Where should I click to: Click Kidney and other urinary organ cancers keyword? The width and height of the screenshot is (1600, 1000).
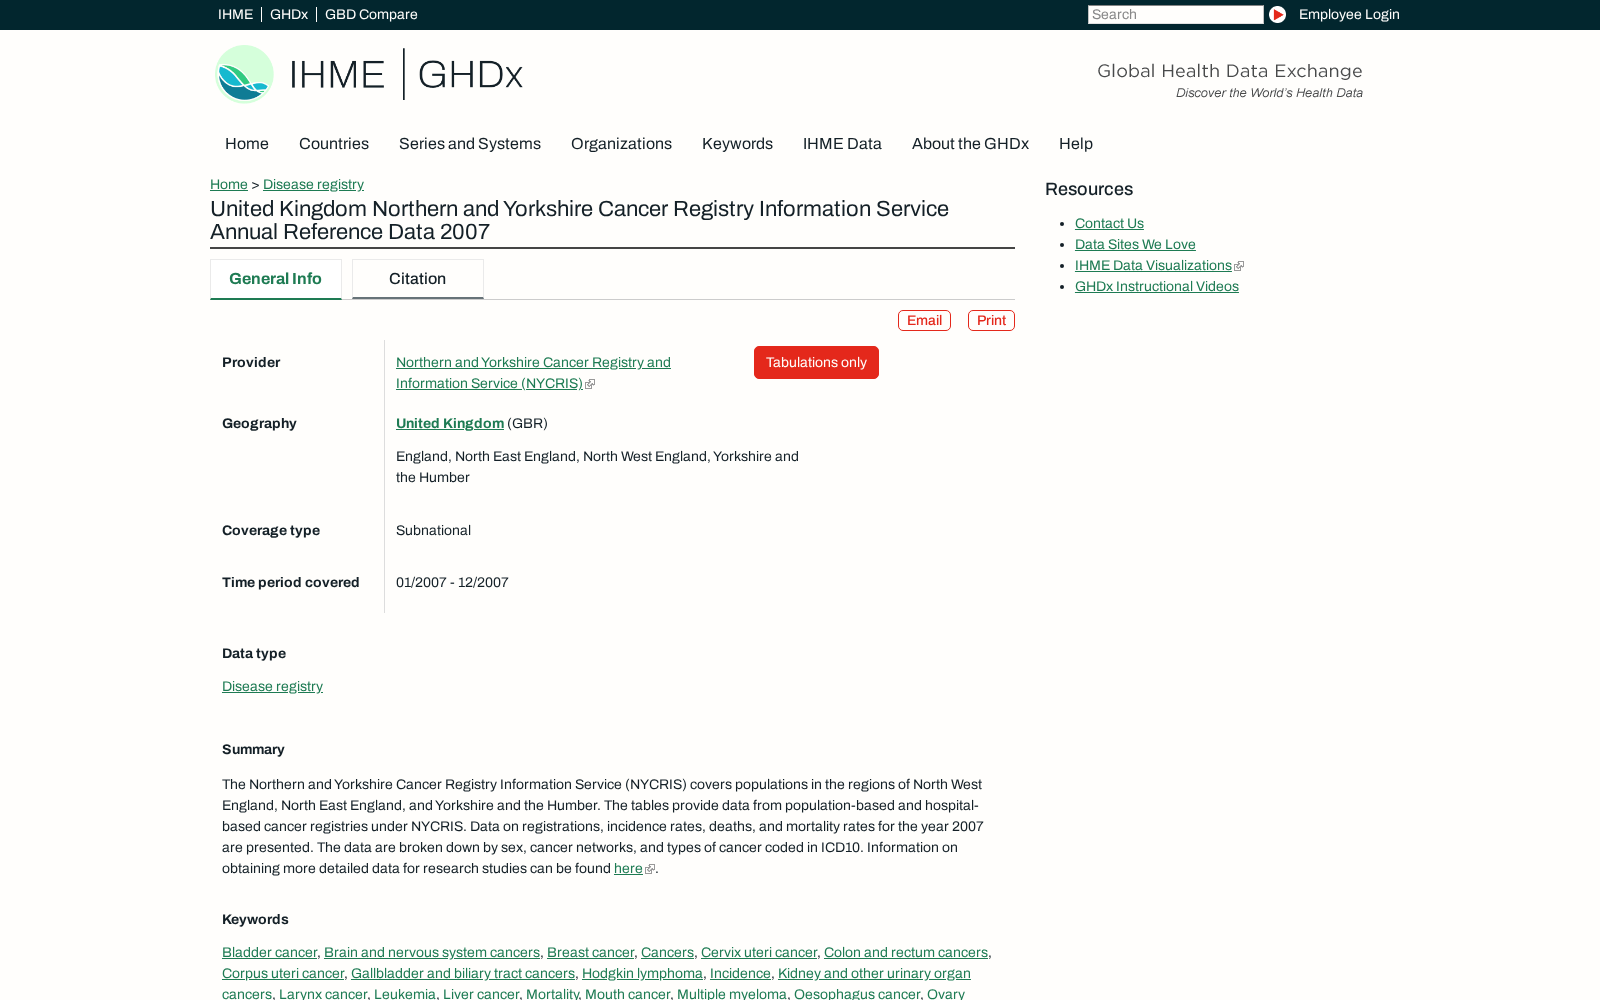(x=874, y=973)
